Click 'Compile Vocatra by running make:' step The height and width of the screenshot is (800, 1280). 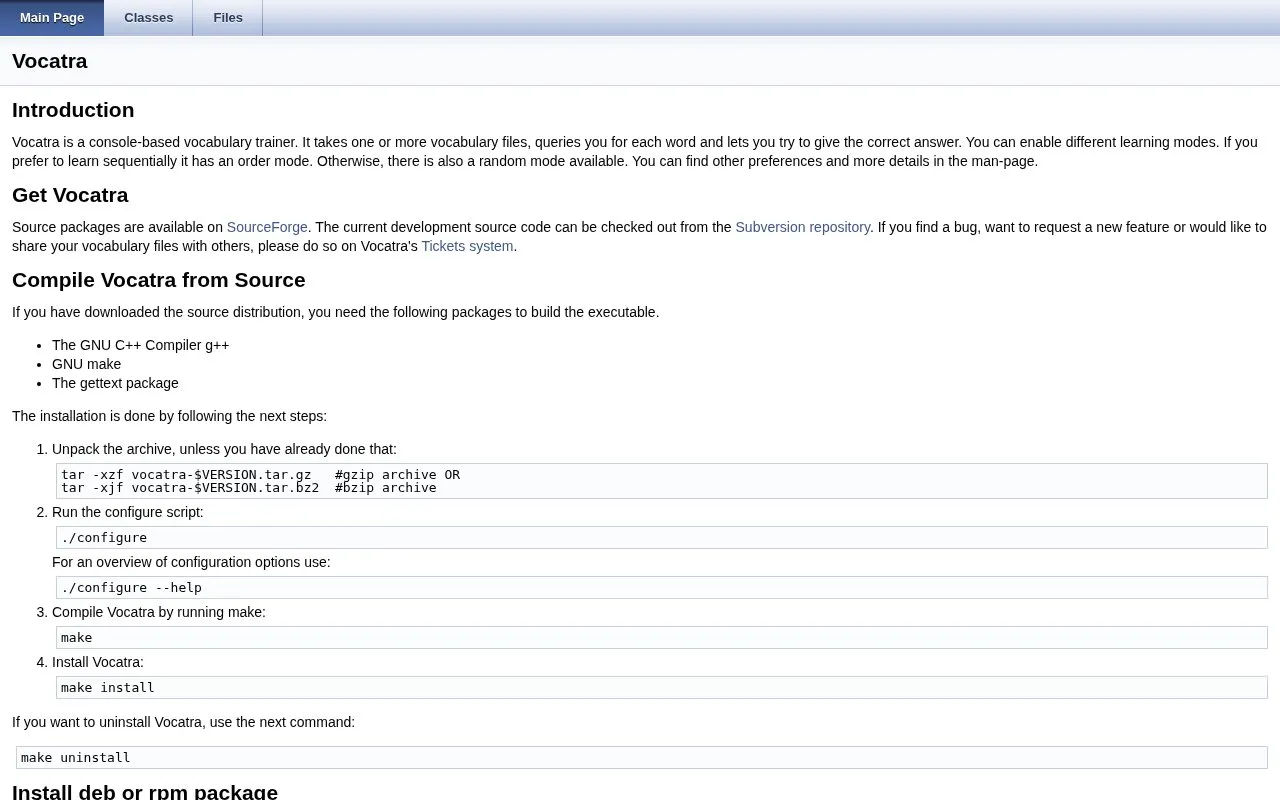tap(159, 612)
